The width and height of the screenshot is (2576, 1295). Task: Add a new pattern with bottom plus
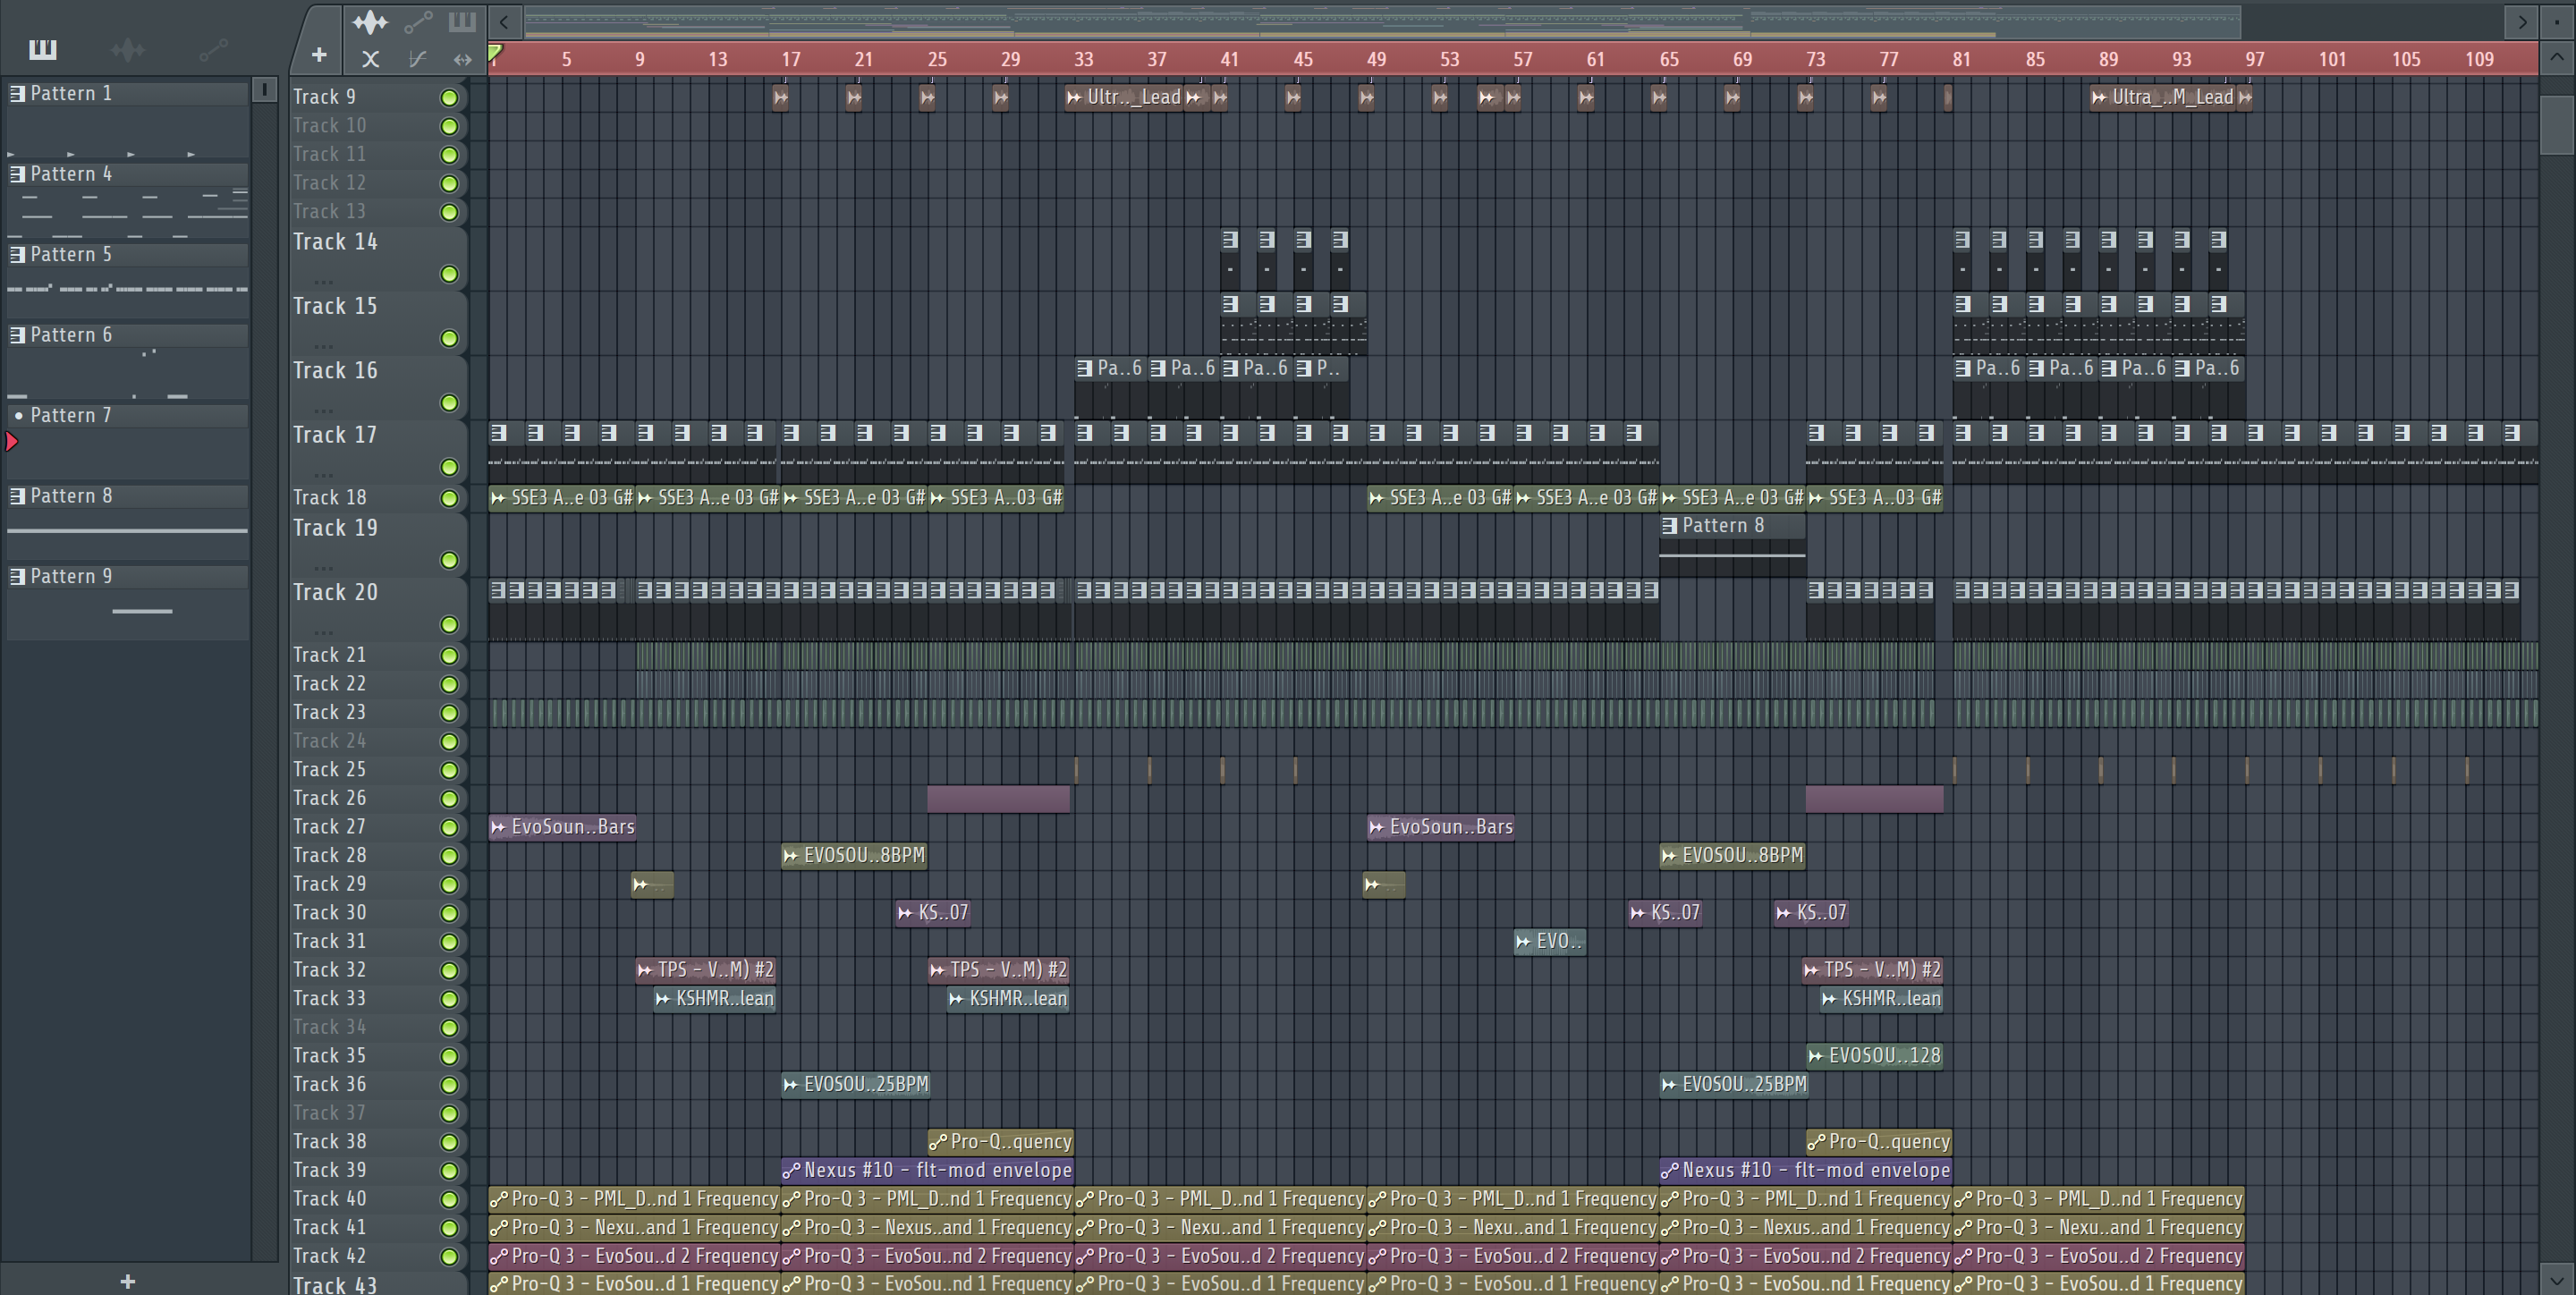tap(127, 1281)
